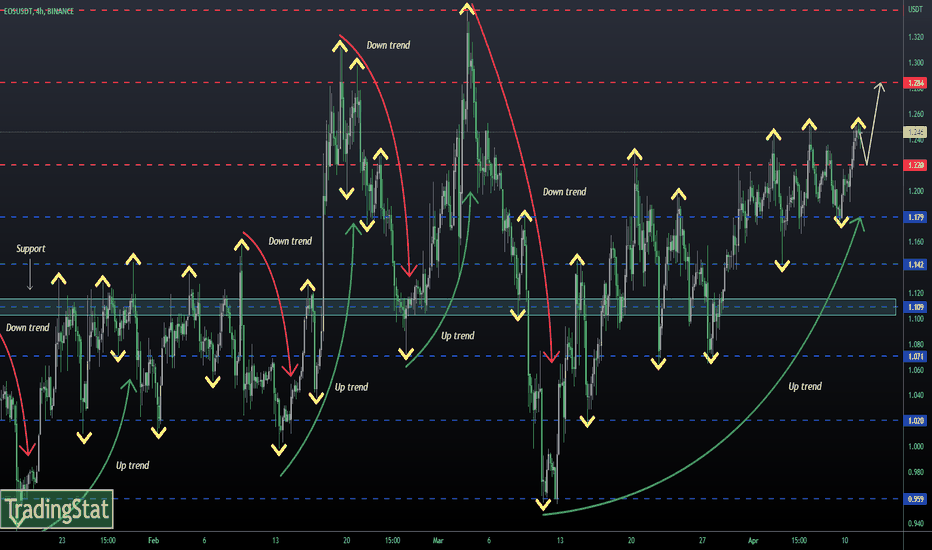Click the 1.060 price axis value
932x550 pixels.
(x=916, y=370)
